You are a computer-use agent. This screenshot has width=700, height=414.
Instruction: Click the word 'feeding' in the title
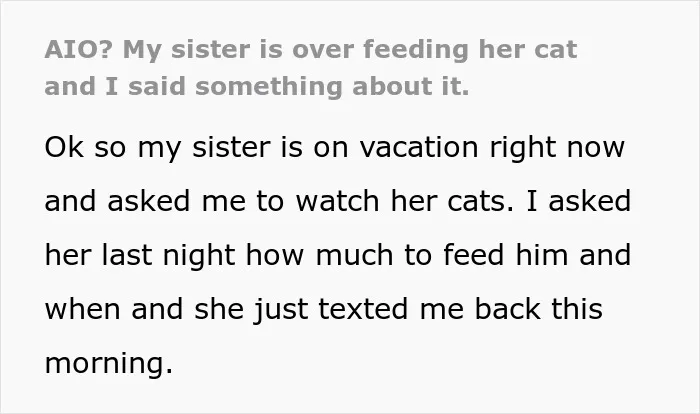click(415, 50)
